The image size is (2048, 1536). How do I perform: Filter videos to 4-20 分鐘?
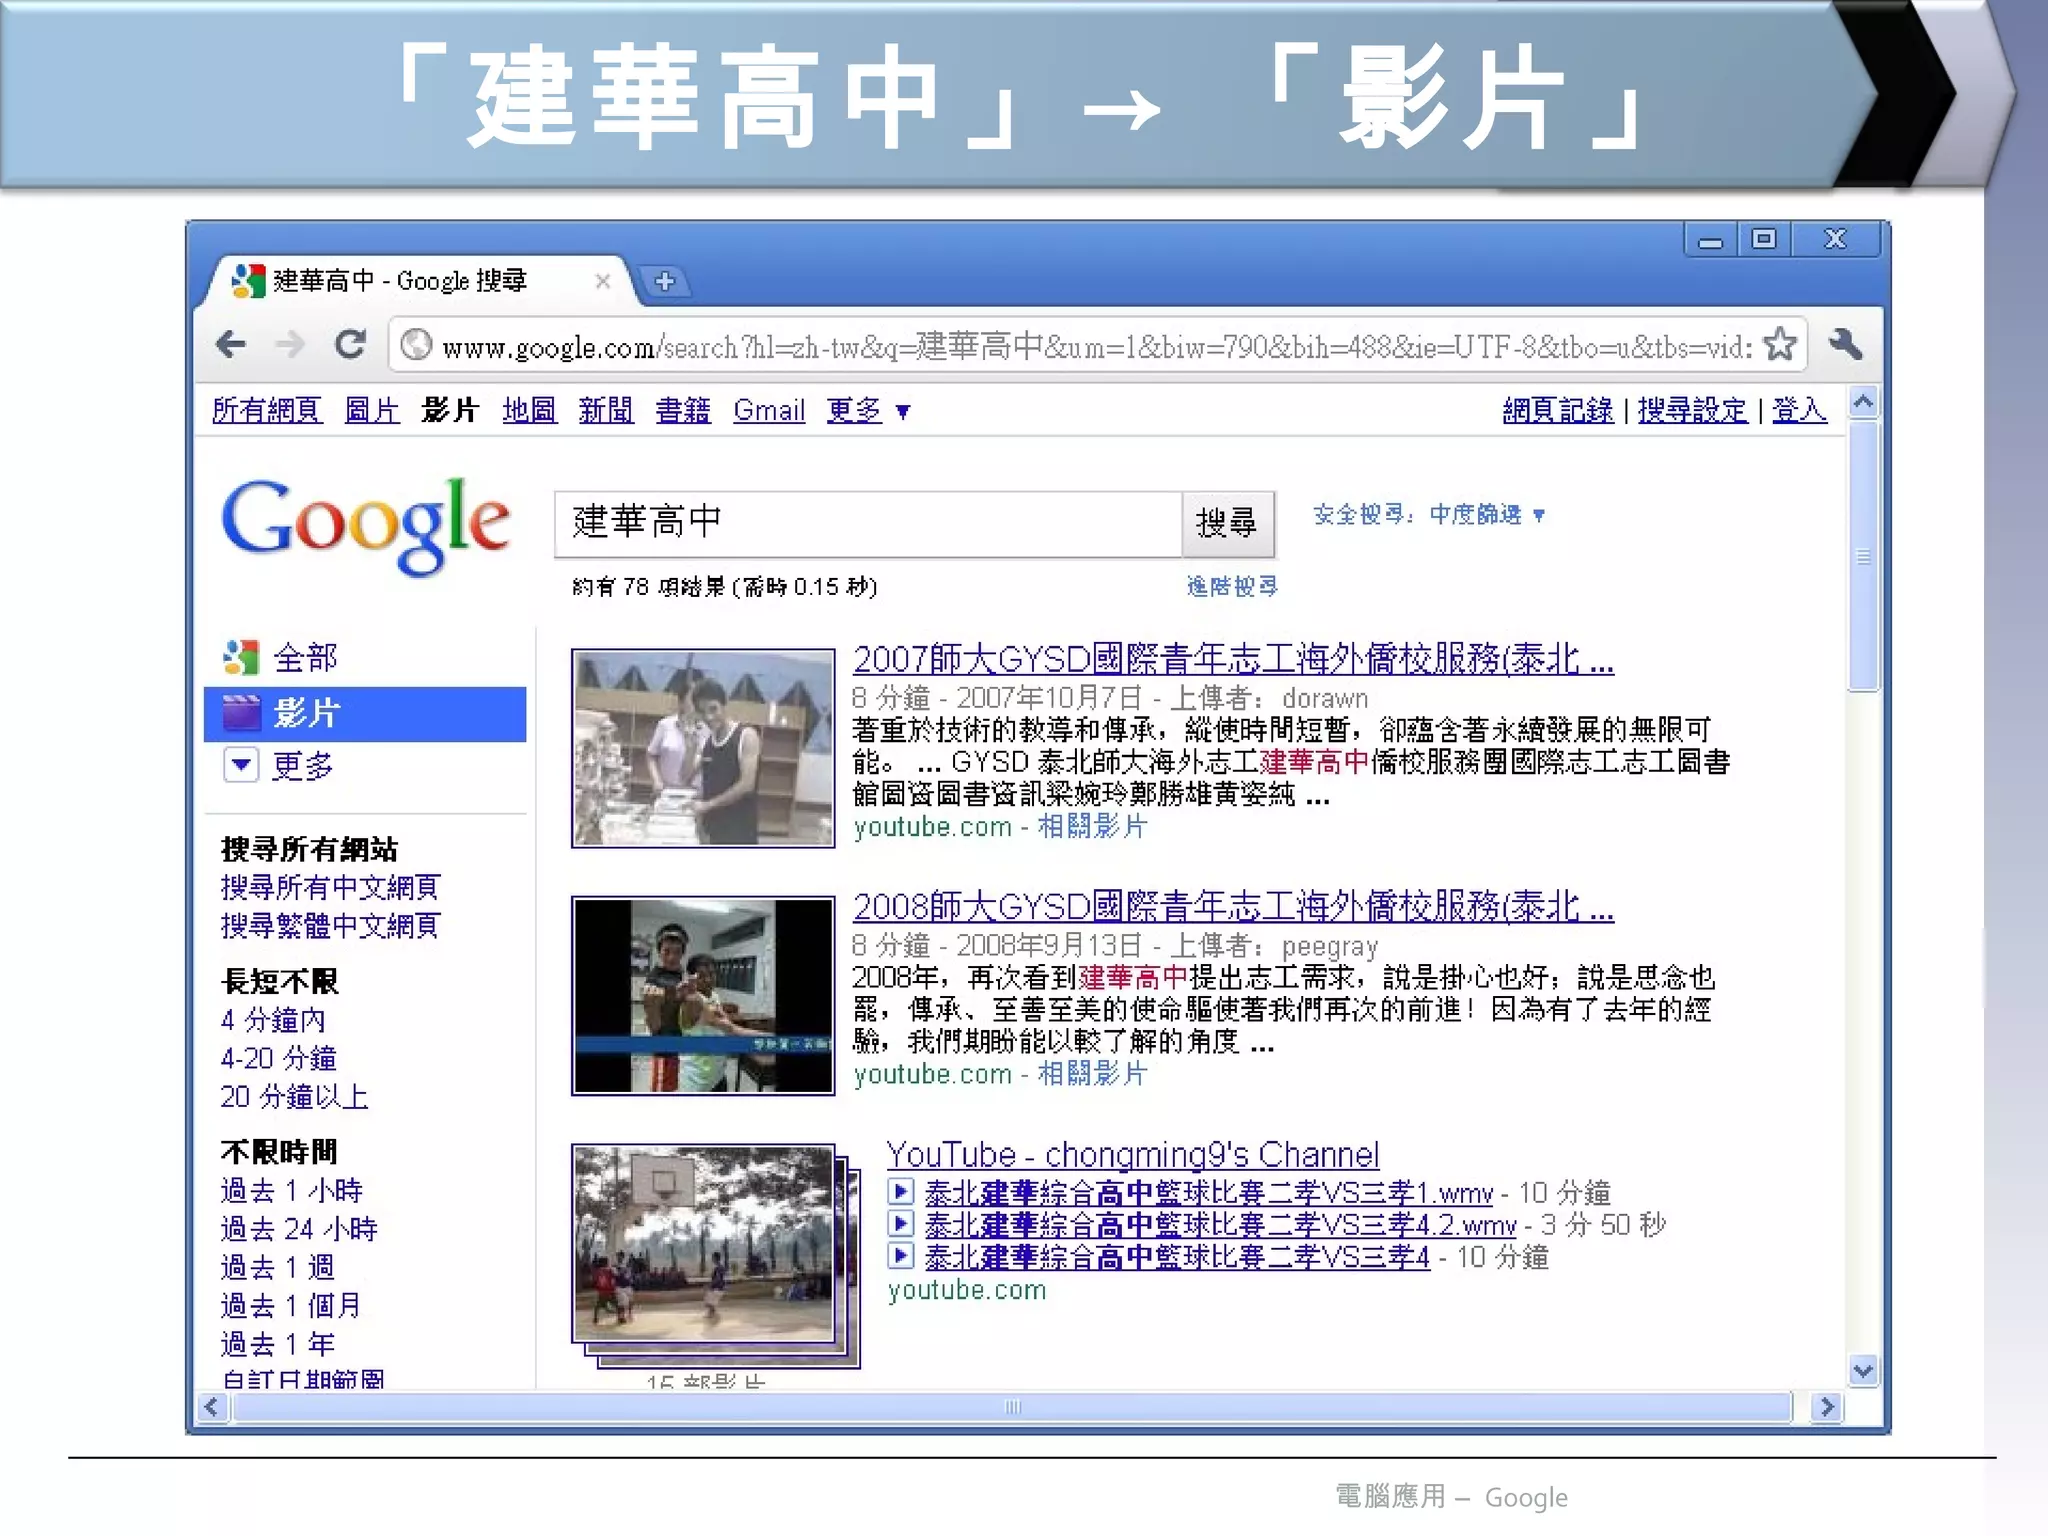[278, 1058]
